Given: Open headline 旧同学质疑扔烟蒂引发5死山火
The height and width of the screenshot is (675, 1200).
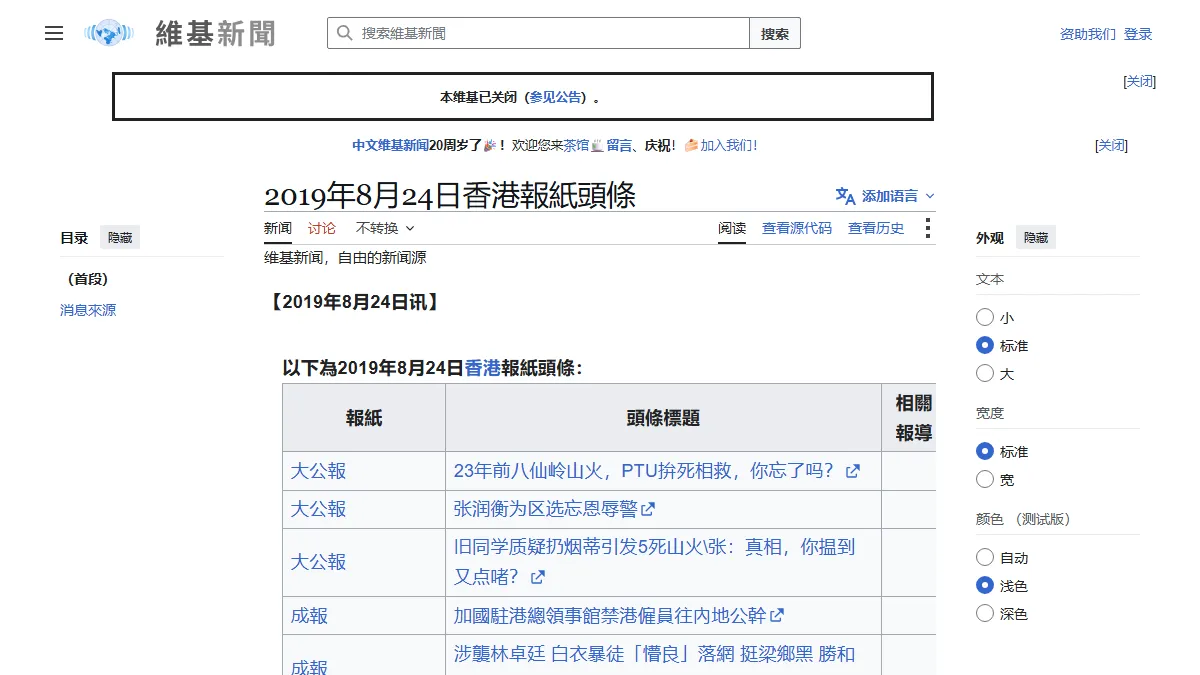Looking at the screenshot, I should coord(655,562).
